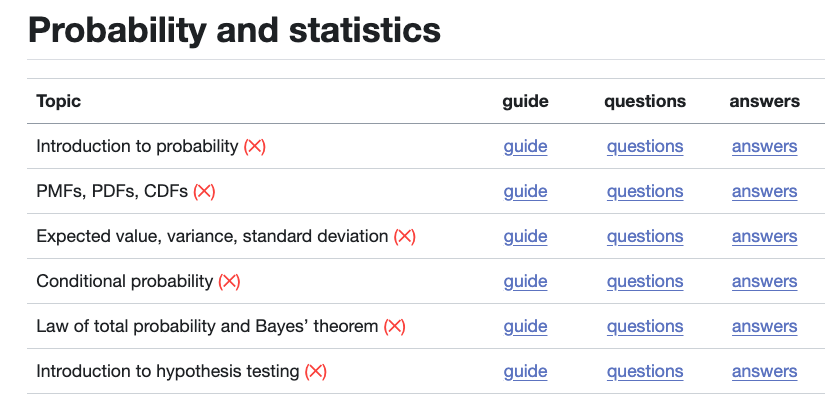This screenshot has height=411, width=835.
Task: Open hypothesis testing questions link
Action: coord(645,371)
